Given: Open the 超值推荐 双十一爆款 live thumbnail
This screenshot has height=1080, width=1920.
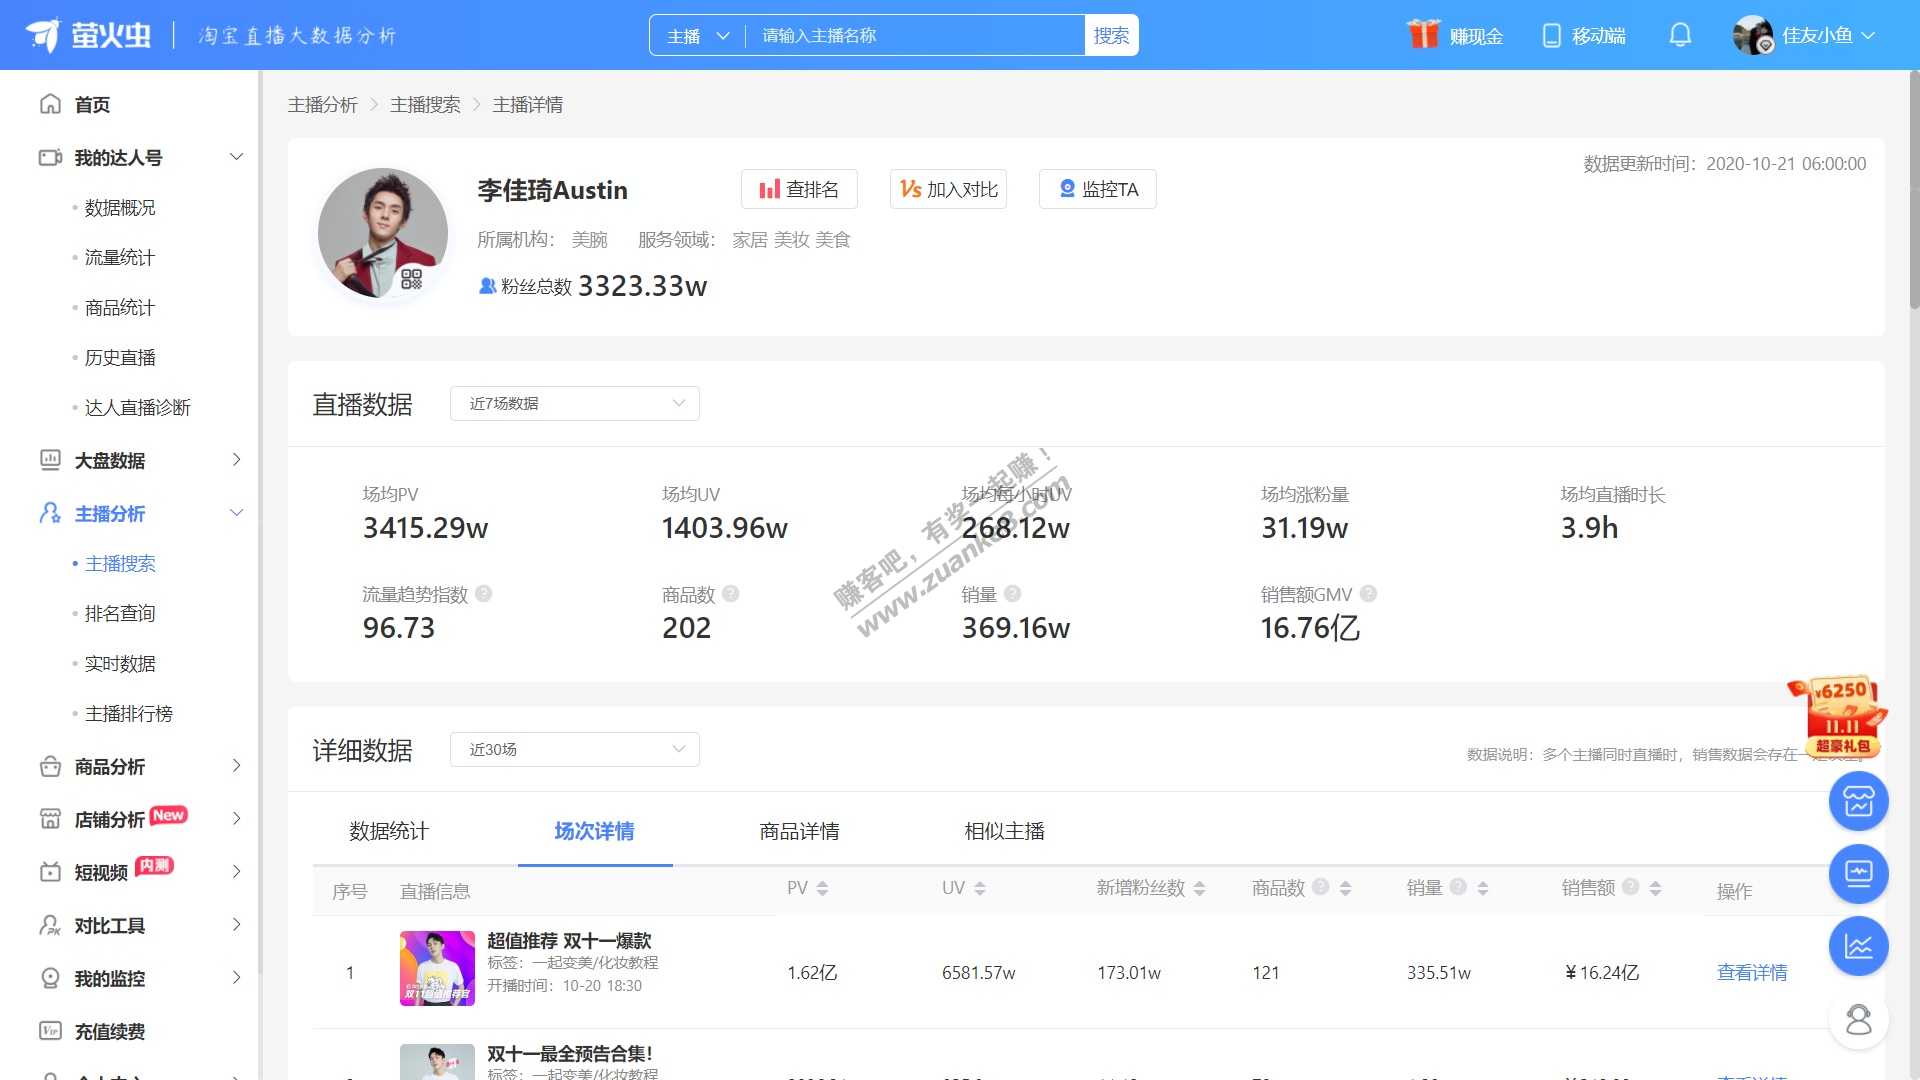Looking at the screenshot, I should [437, 968].
